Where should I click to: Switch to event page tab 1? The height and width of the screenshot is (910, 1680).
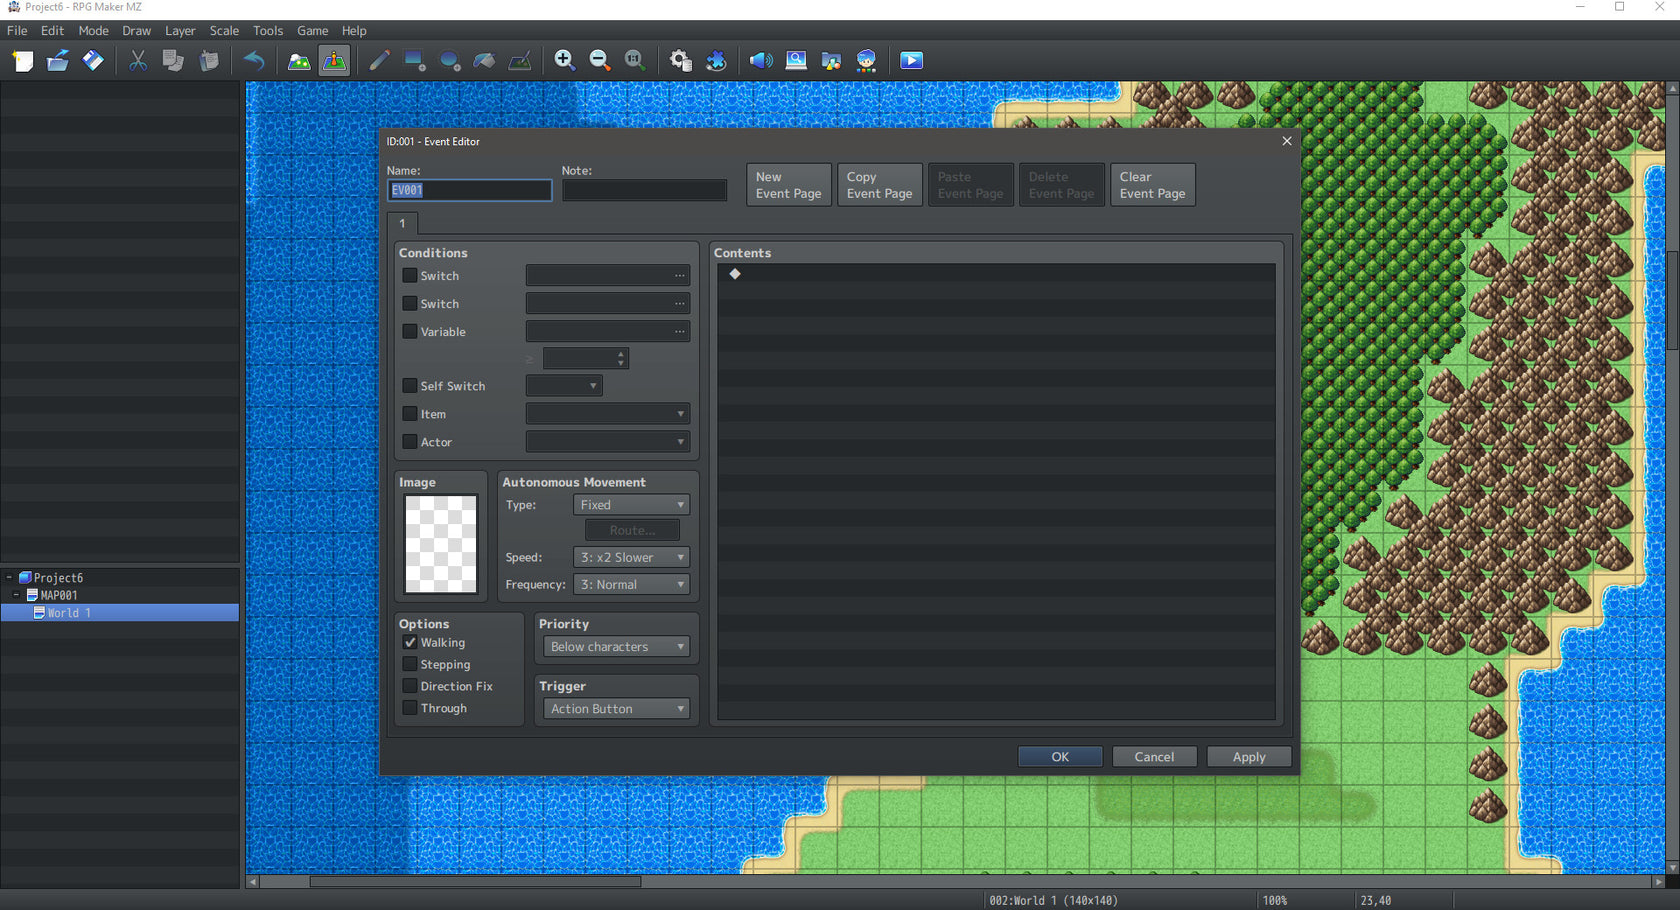[x=402, y=224]
